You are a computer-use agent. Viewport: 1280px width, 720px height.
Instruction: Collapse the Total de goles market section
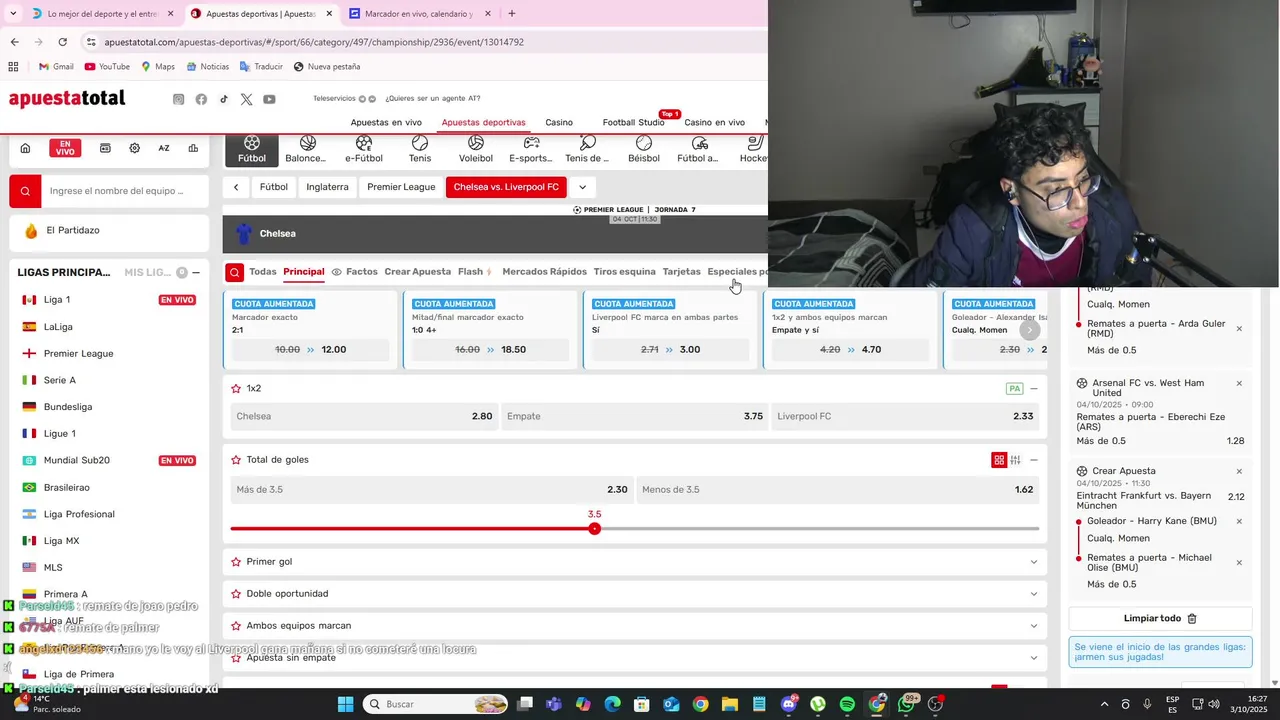(1034, 460)
